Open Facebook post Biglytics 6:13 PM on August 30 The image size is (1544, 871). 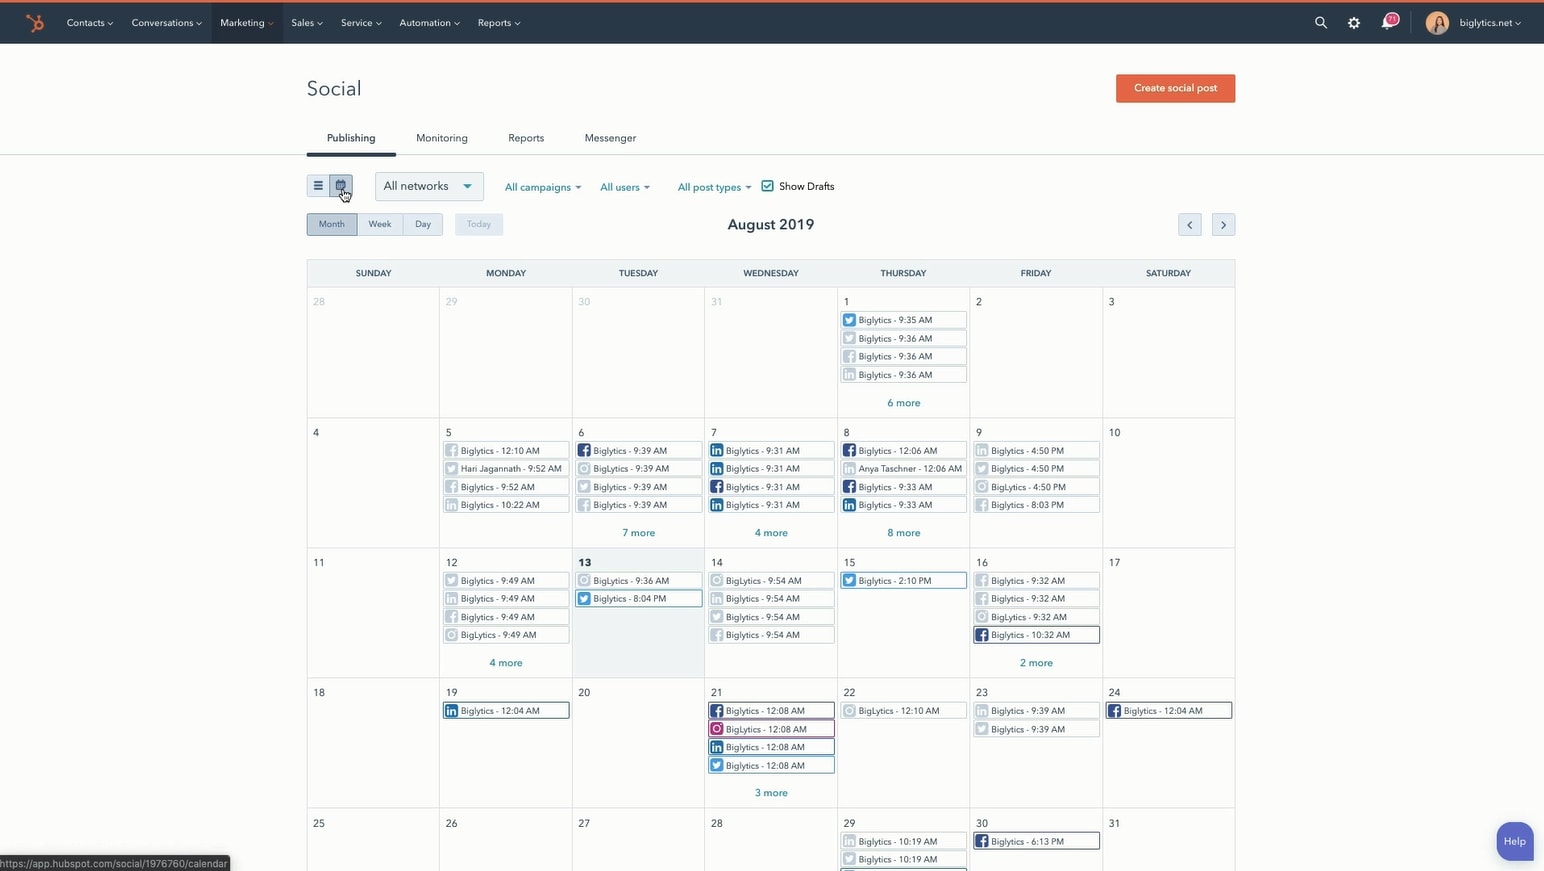click(1036, 842)
